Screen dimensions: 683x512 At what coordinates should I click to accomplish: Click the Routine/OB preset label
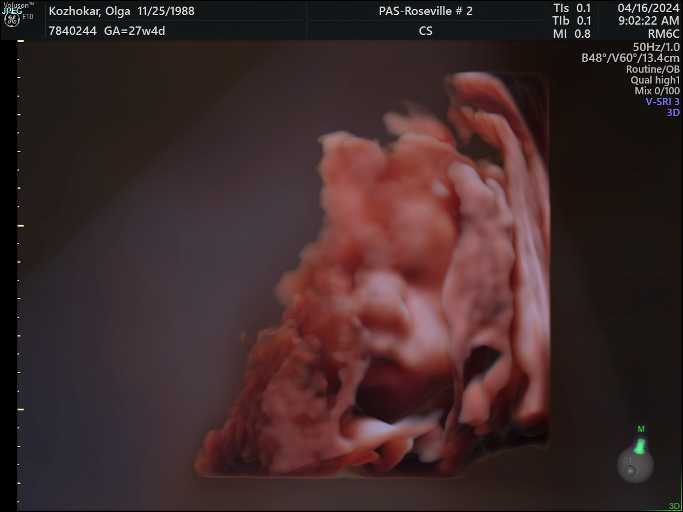(x=652, y=69)
